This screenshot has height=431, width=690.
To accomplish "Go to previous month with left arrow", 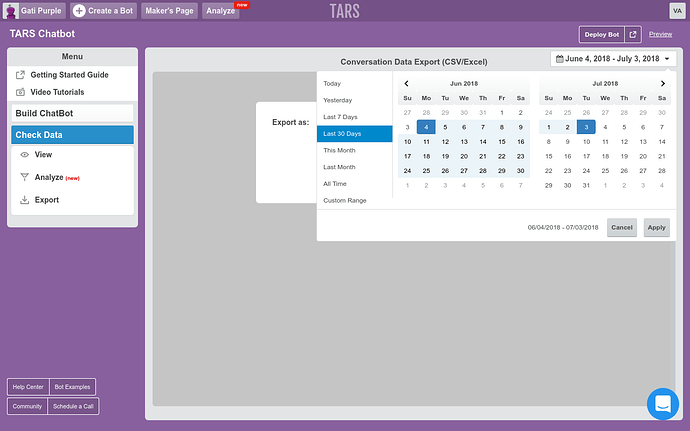I will pyautogui.click(x=407, y=83).
